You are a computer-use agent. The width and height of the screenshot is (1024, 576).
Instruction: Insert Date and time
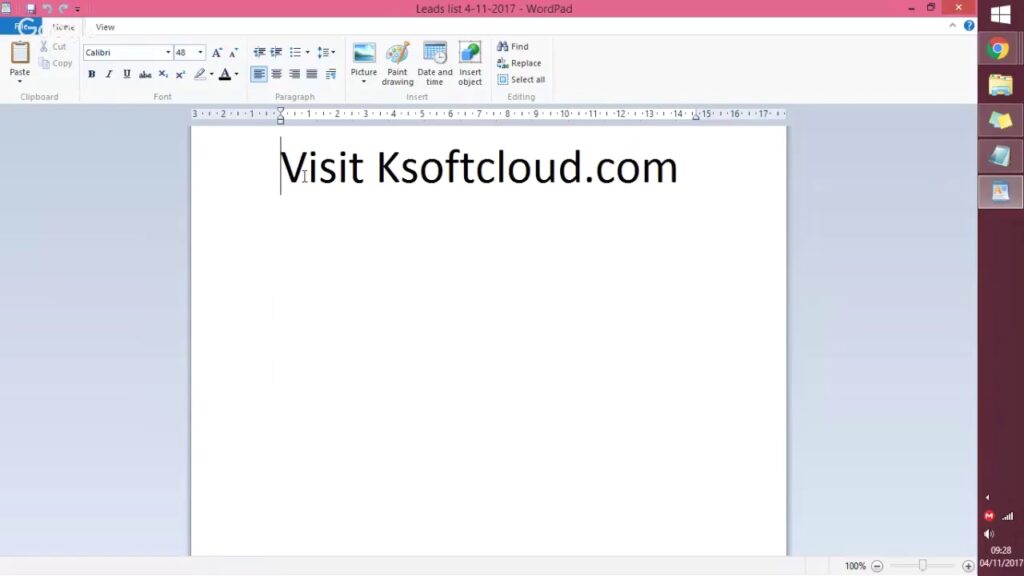435,63
